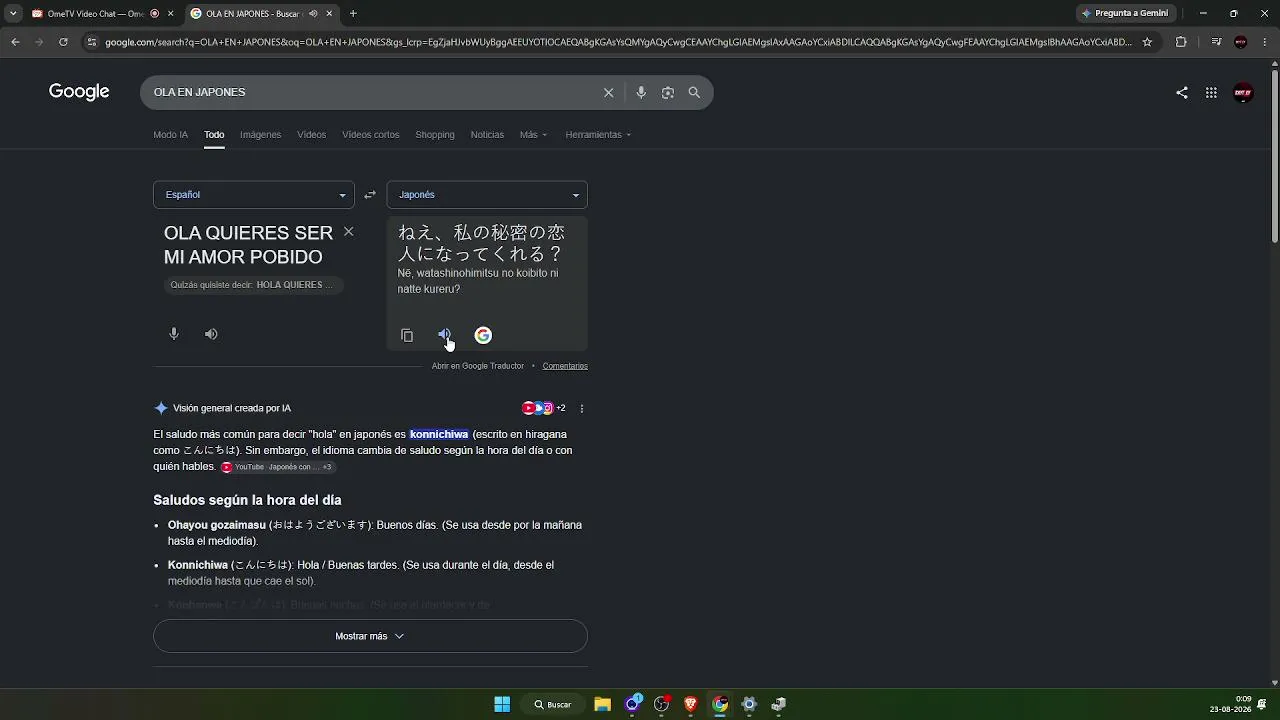
Task: Open the Google apps grid
Action: pyautogui.click(x=1211, y=92)
